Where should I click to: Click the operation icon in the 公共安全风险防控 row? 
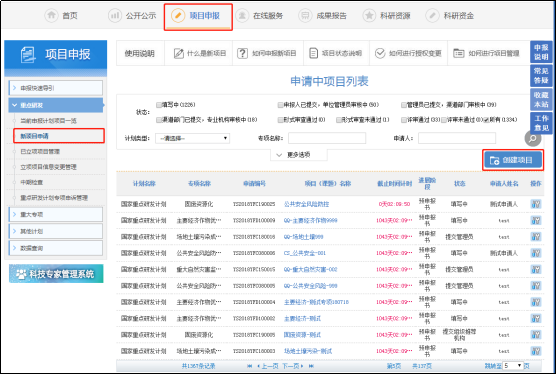coord(536,204)
